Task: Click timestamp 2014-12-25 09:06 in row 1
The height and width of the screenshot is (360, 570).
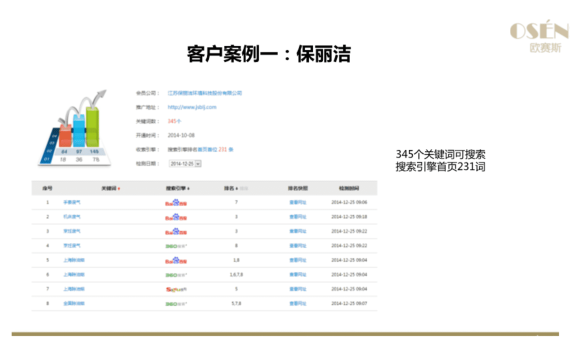Action: tap(349, 202)
